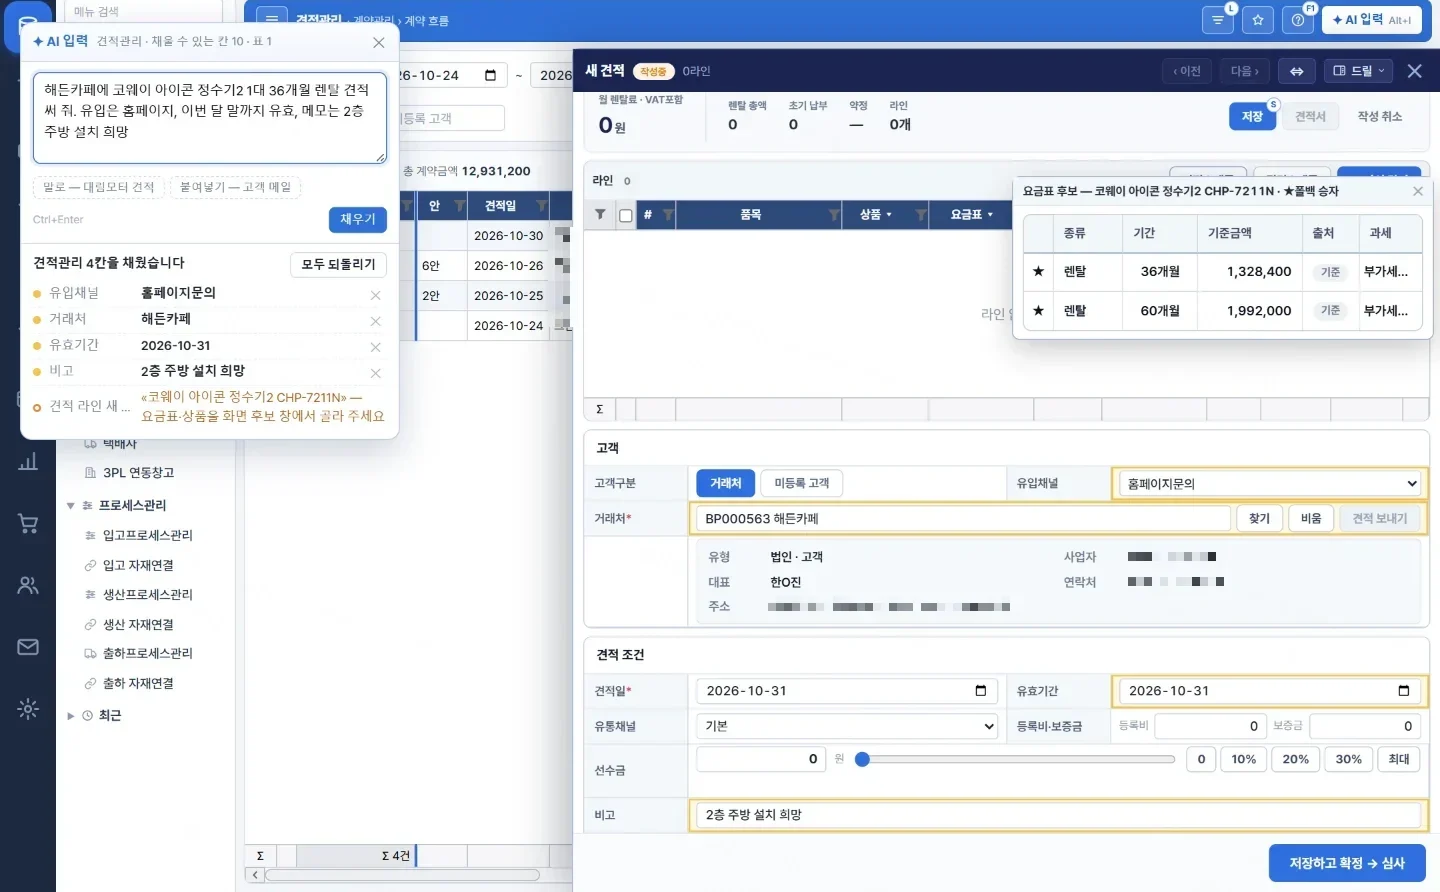This screenshot has height=892, width=1440.
Task: Toggle the select-all checkbox in 라인 grid
Action: [626, 215]
